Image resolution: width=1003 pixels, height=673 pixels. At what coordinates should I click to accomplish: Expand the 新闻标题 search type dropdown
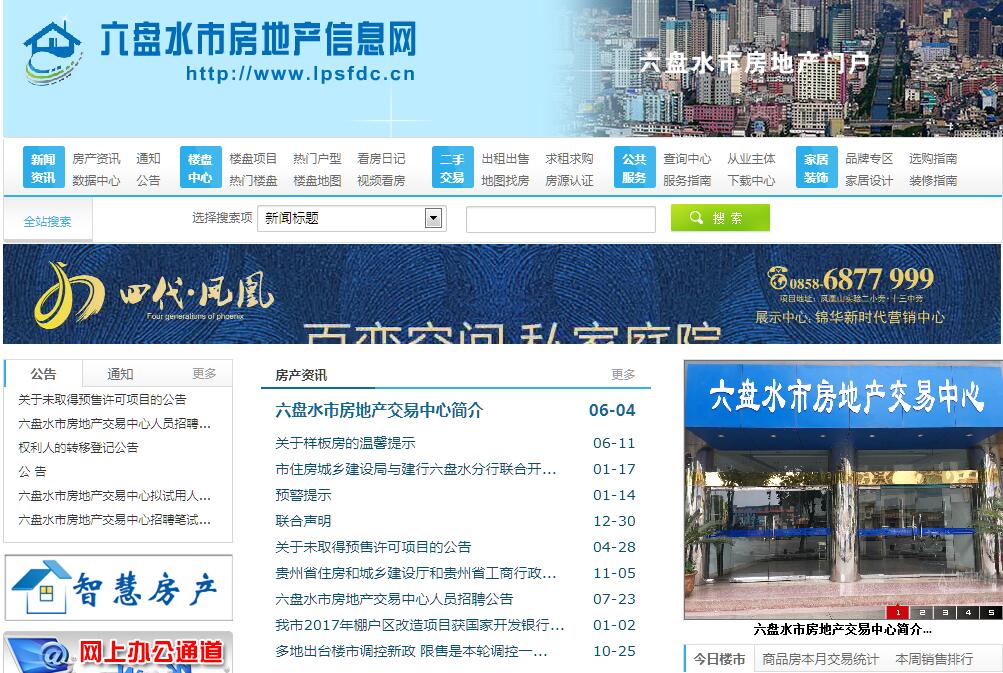click(x=352, y=218)
